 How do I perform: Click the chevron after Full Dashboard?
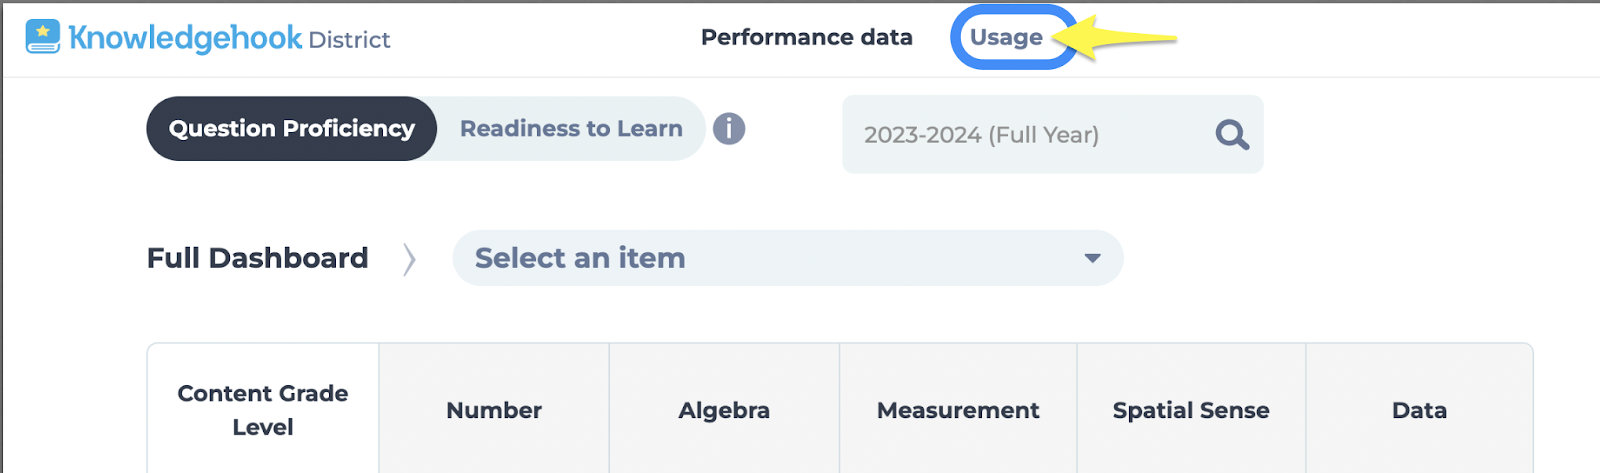click(409, 259)
